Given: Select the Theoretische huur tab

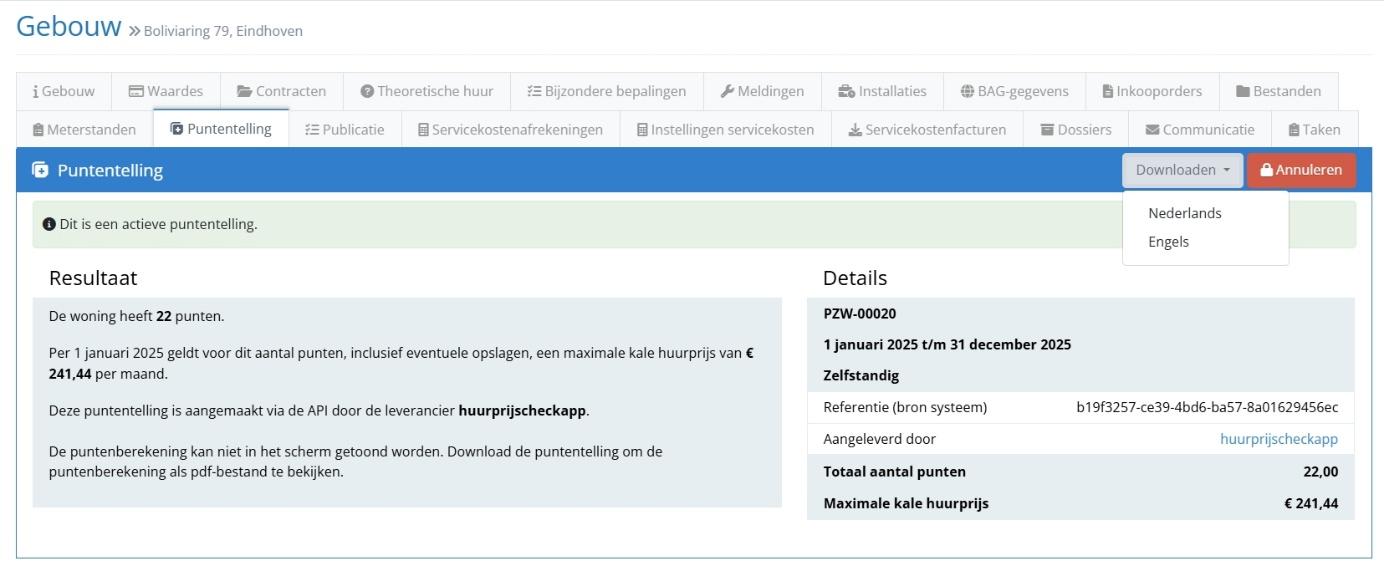Looking at the screenshot, I should pyautogui.click(x=427, y=91).
